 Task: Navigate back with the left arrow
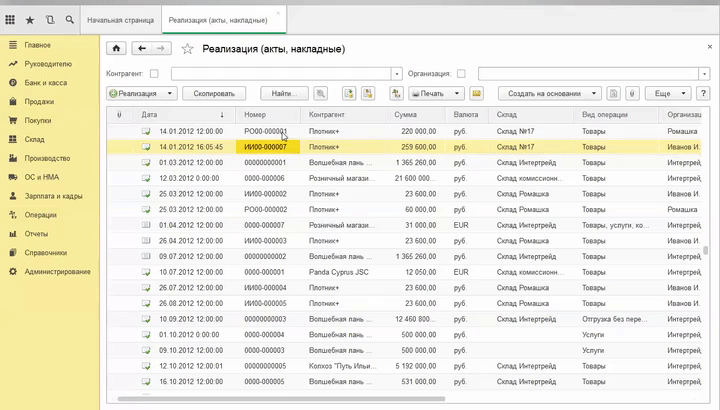click(141, 48)
